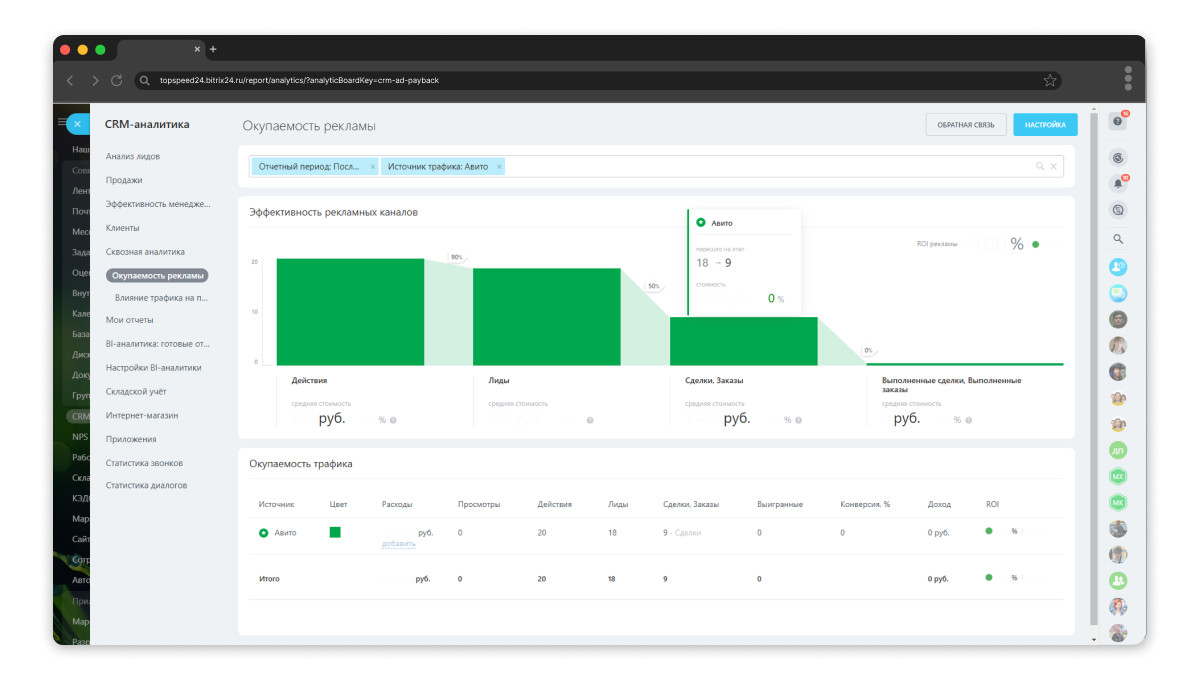Screen dimensions: 1200x680
Task: Click the help question mark icon in right sidebar
Action: pos(1118,121)
